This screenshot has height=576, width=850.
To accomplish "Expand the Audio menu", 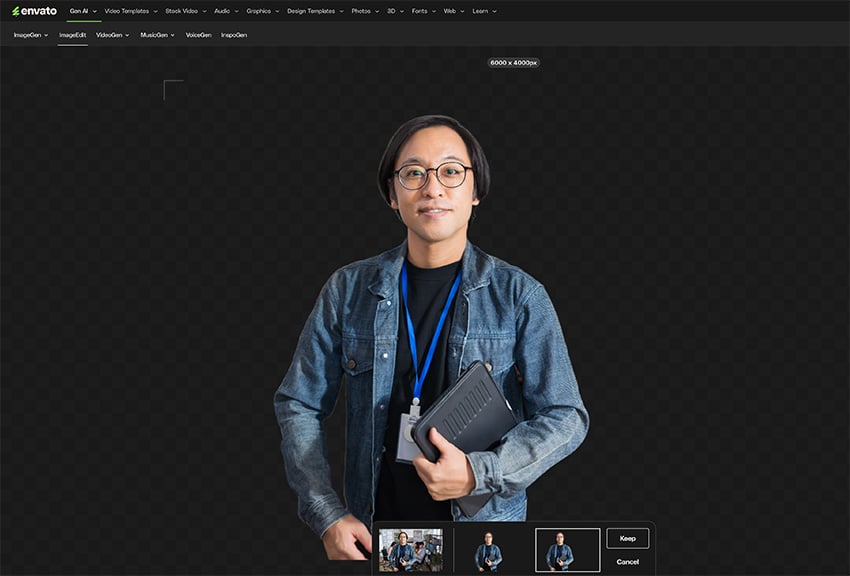I will point(226,11).
